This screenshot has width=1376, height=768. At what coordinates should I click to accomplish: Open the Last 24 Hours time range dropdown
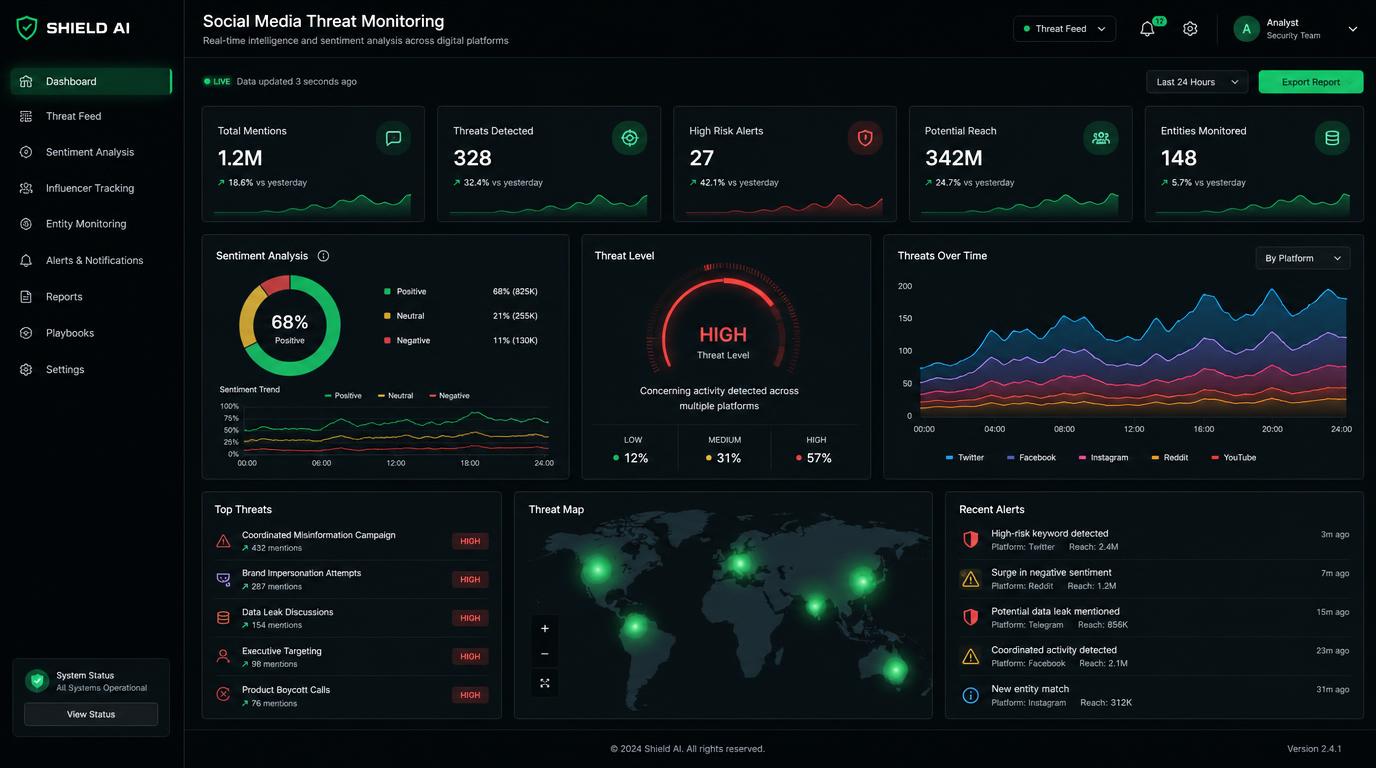pos(1197,82)
